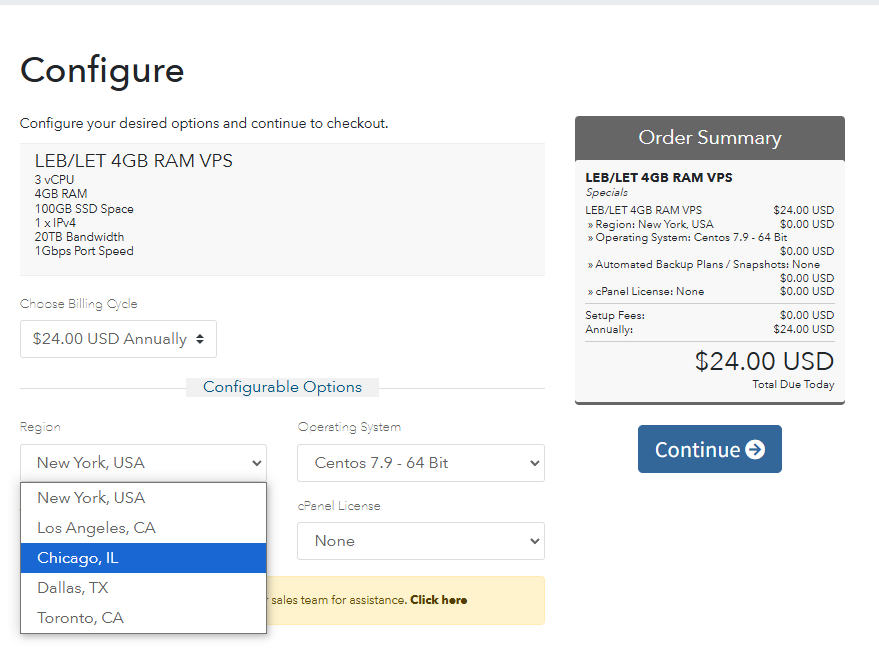Expand the cPanel License None dropdown

(420, 541)
